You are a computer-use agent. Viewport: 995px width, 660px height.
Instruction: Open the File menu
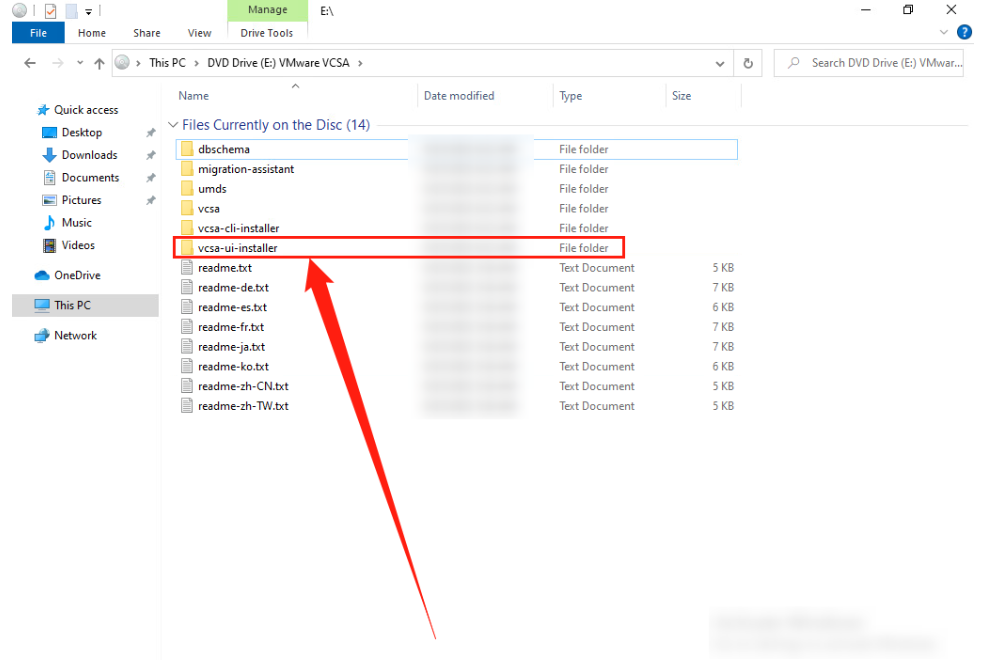point(38,33)
